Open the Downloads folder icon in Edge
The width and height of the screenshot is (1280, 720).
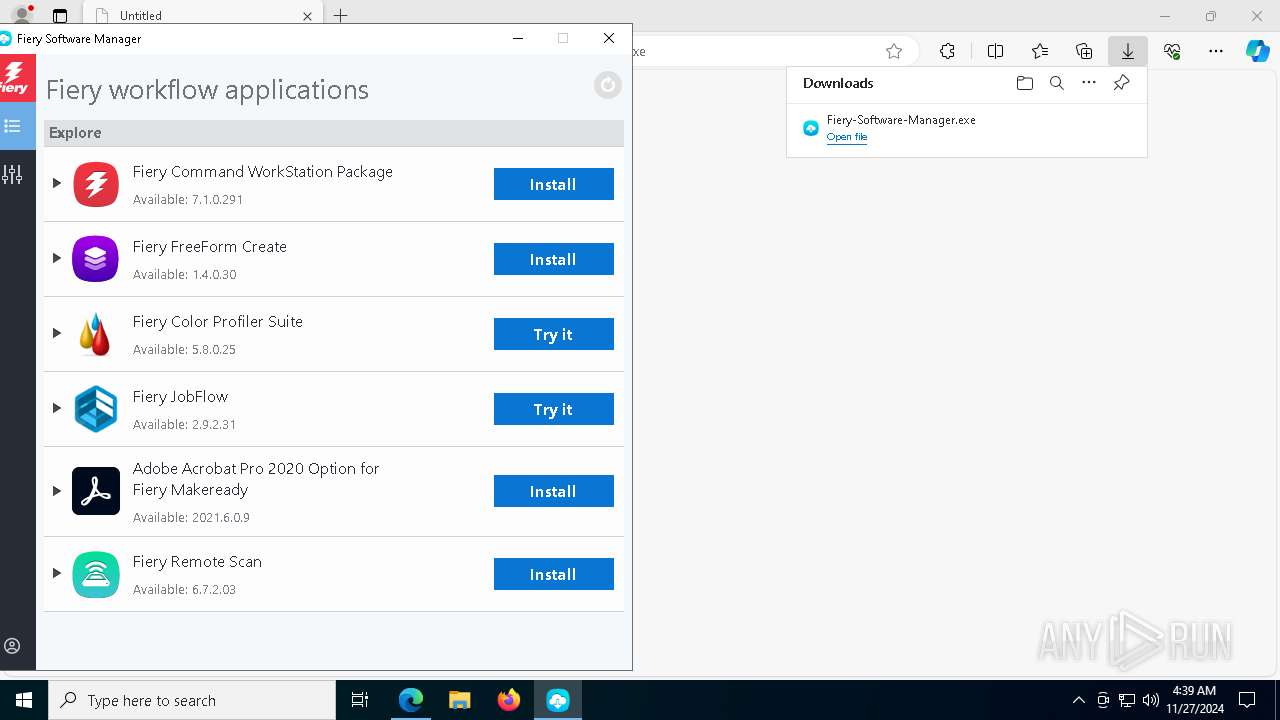click(1024, 83)
